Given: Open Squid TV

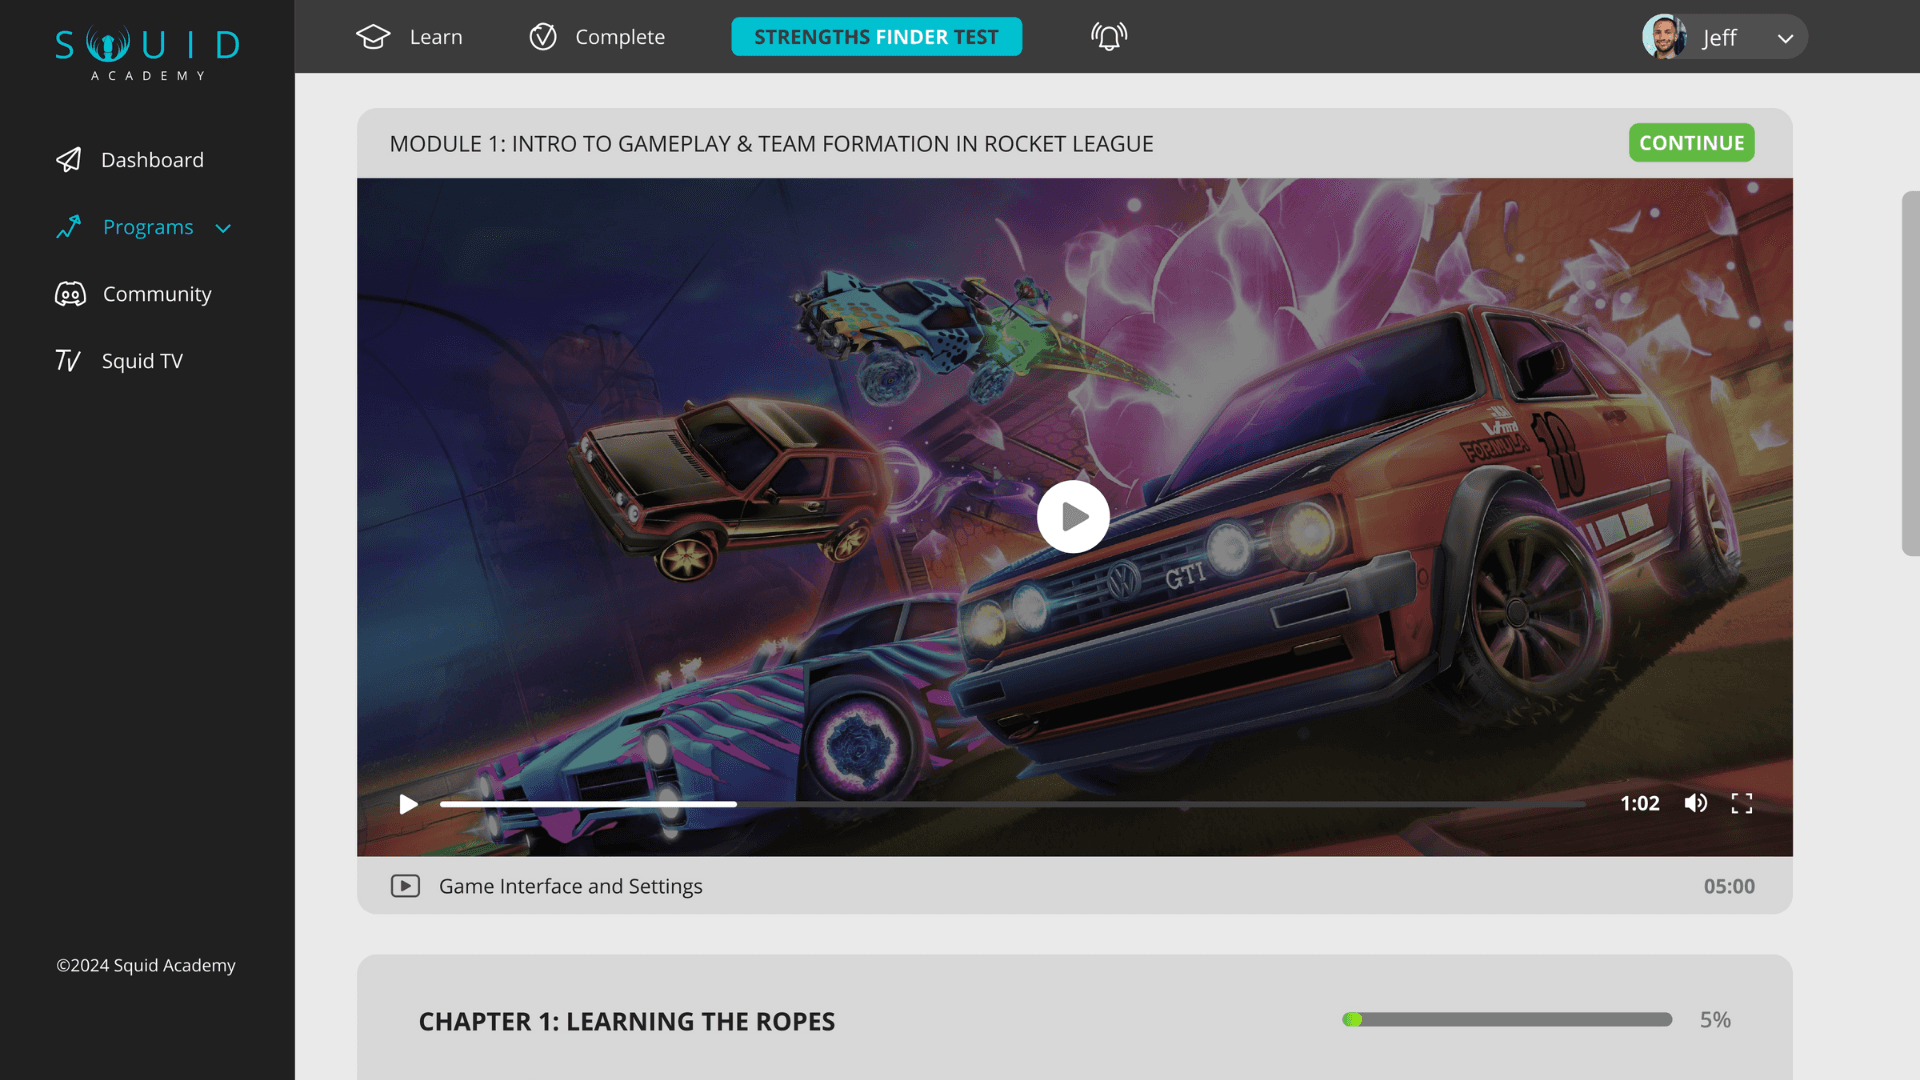Looking at the screenshot, I should pyautogui.click(x=142, y=361).
